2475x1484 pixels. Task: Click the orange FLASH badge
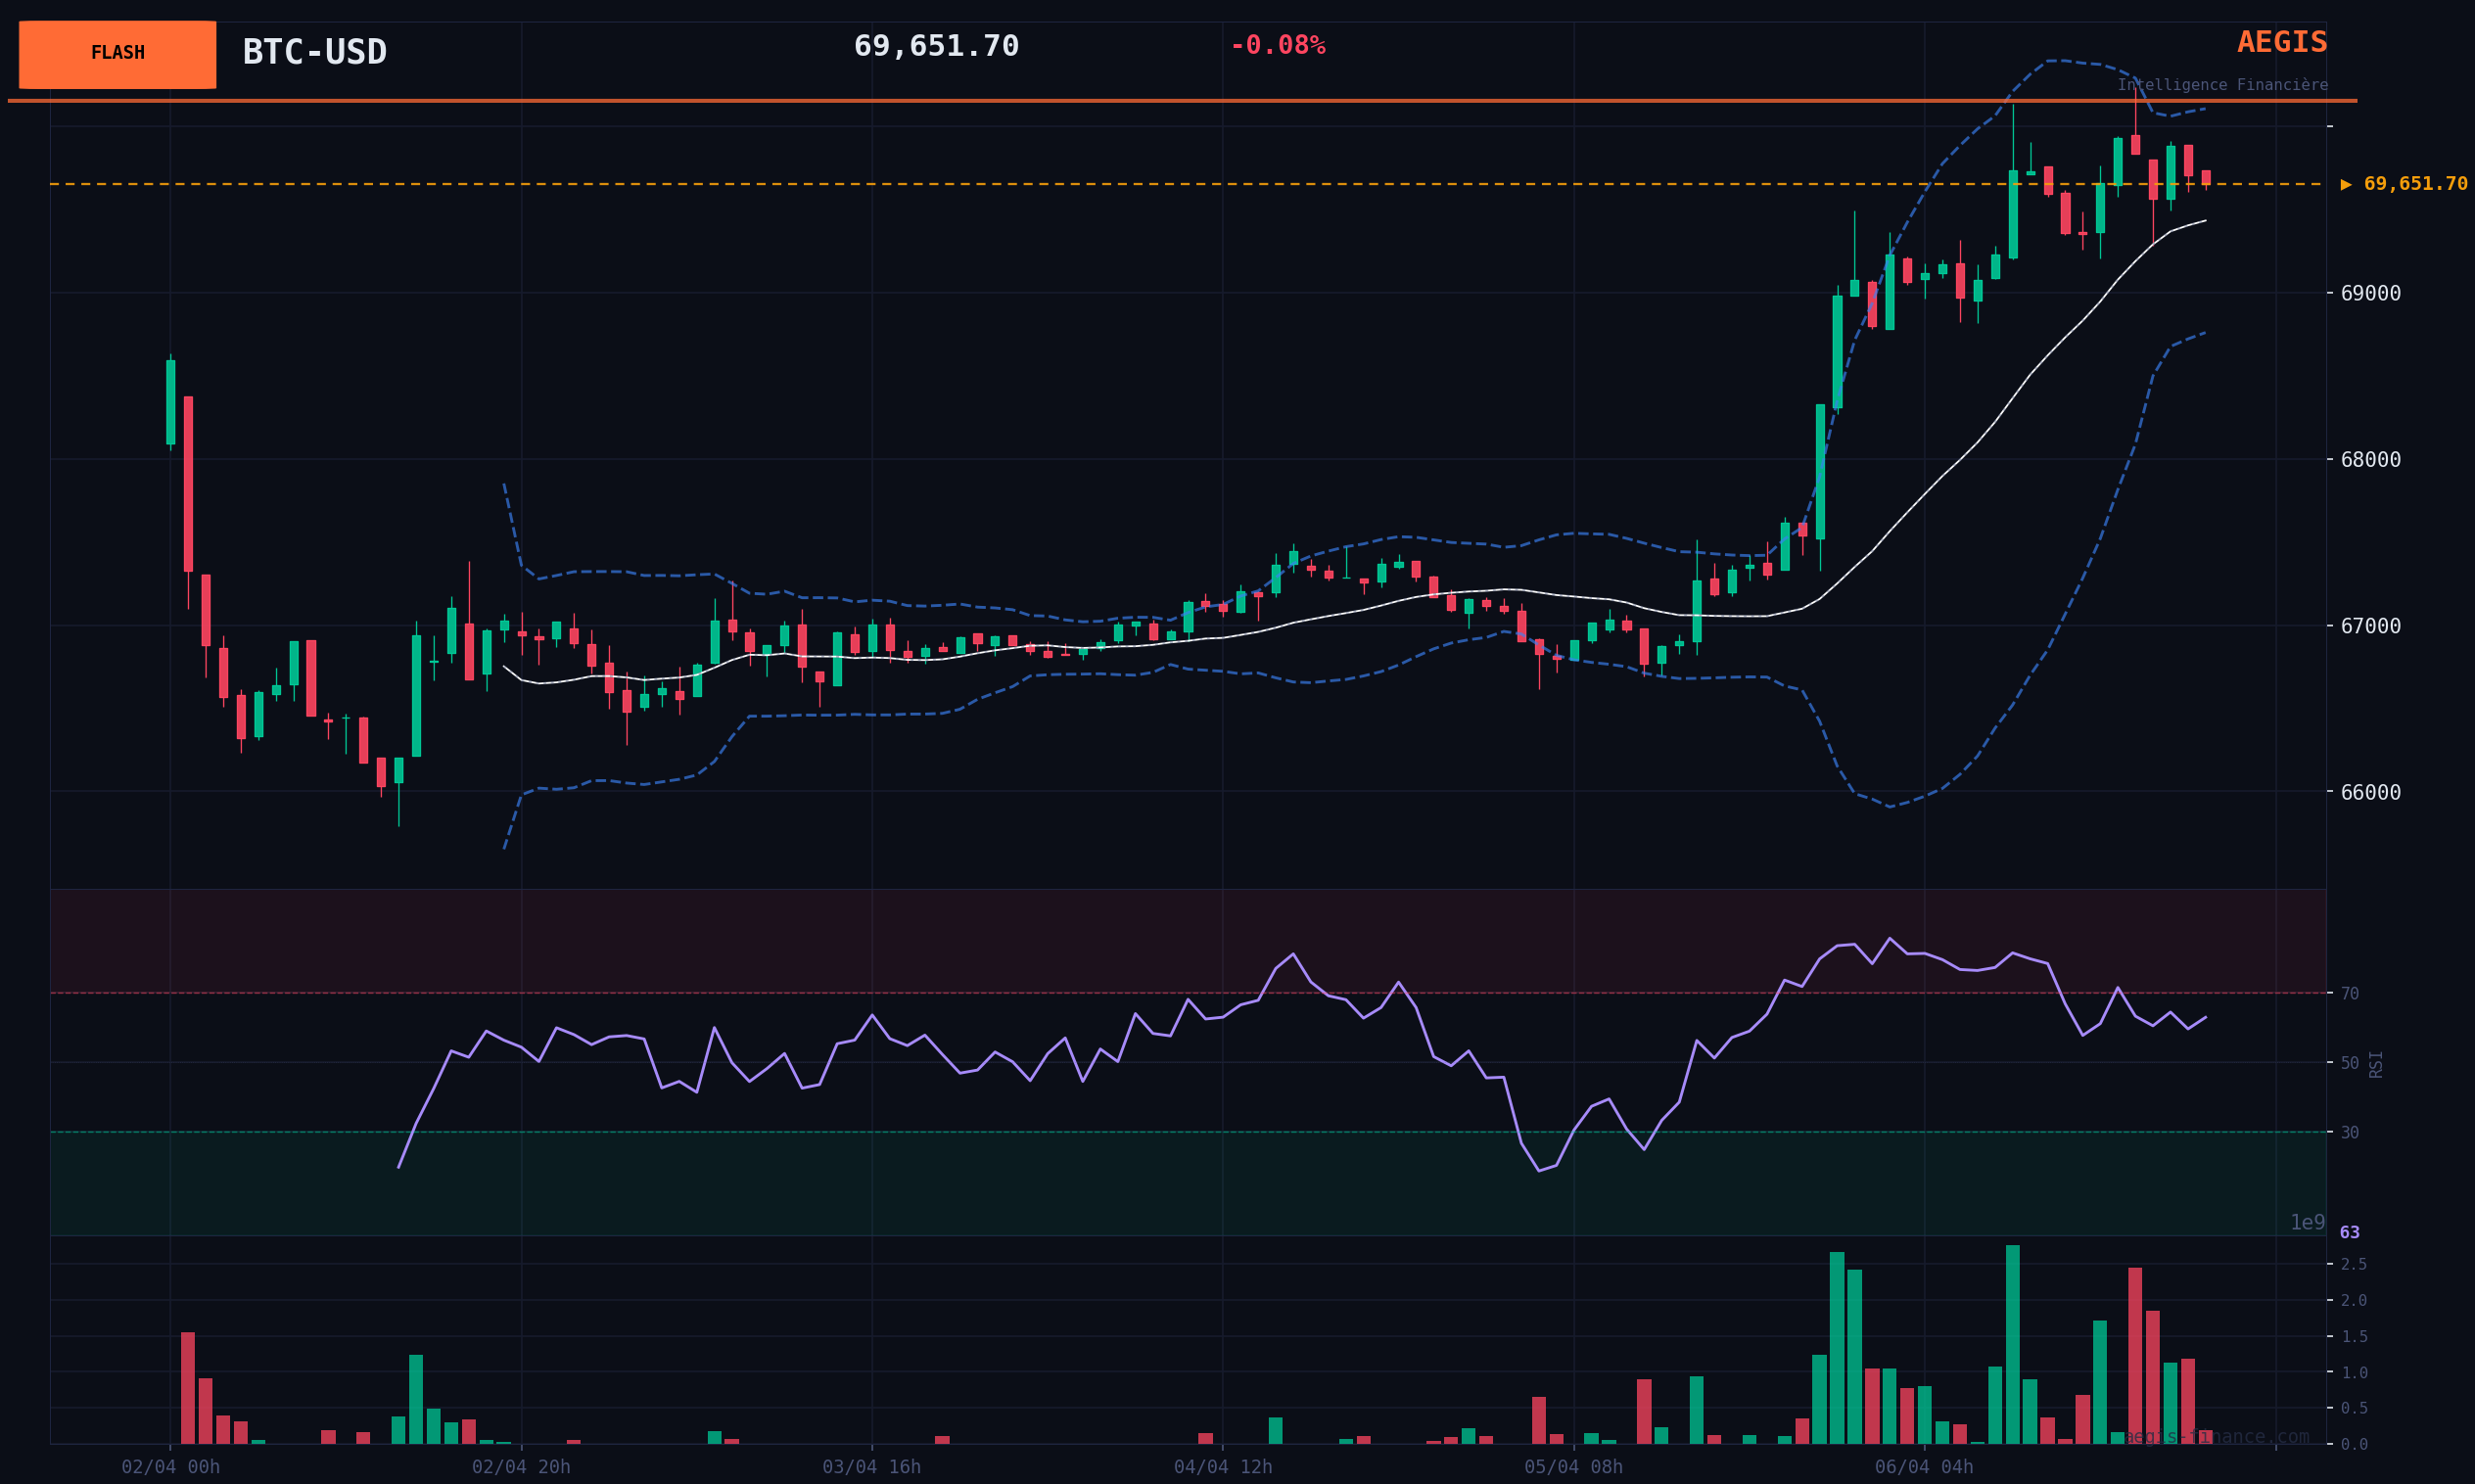(117, 54)
